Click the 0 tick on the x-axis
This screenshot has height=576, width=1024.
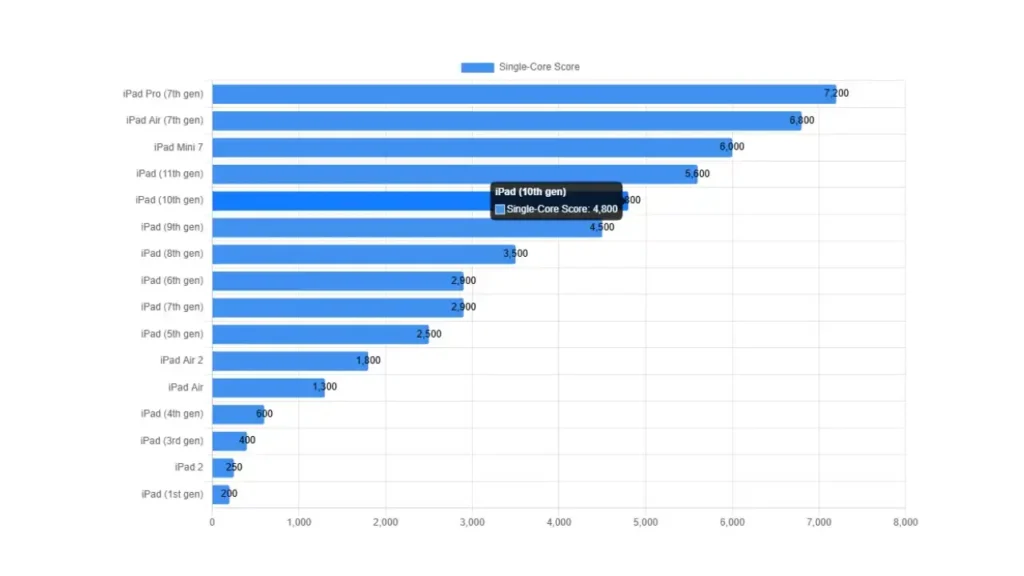point(212,522)
